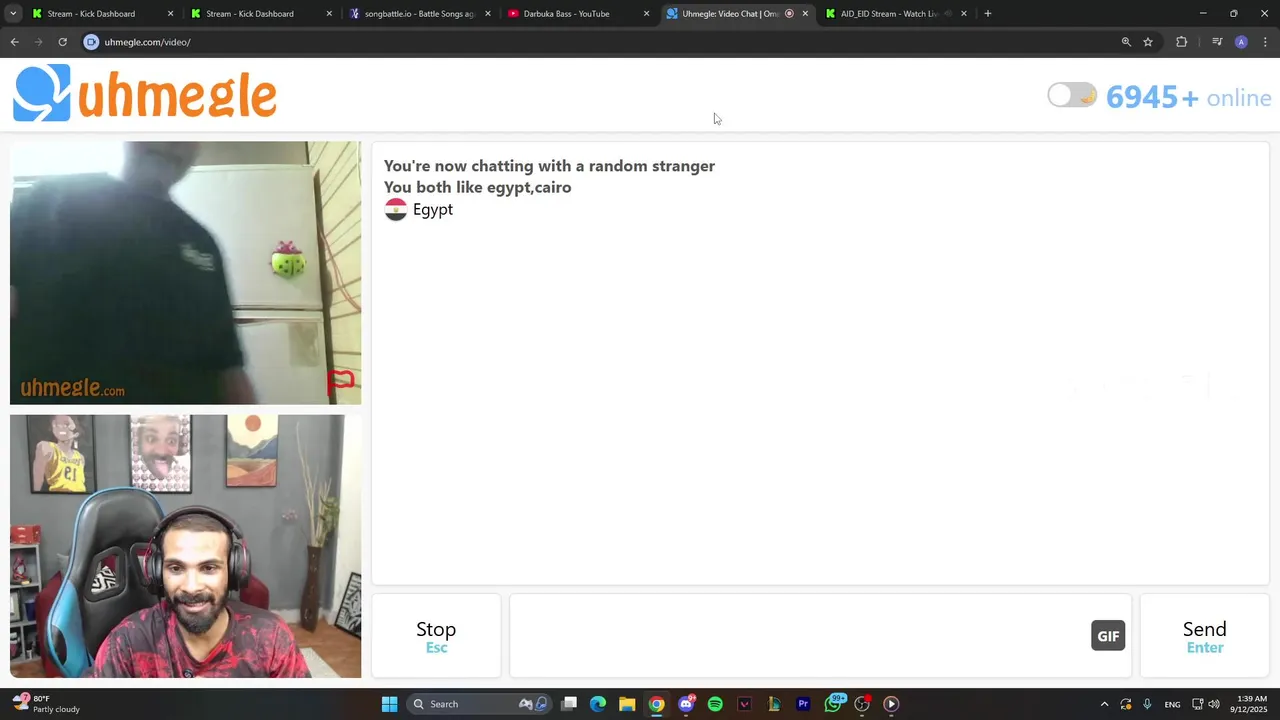
Task: Open the Chrome three-dot menu
Action: pyautogui.click(x=1265, y=42)
